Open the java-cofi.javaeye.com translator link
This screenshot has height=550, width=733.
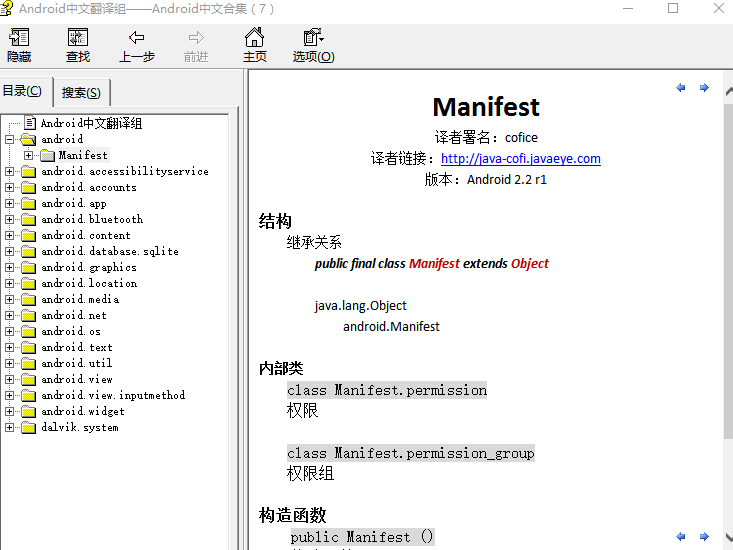520,158
